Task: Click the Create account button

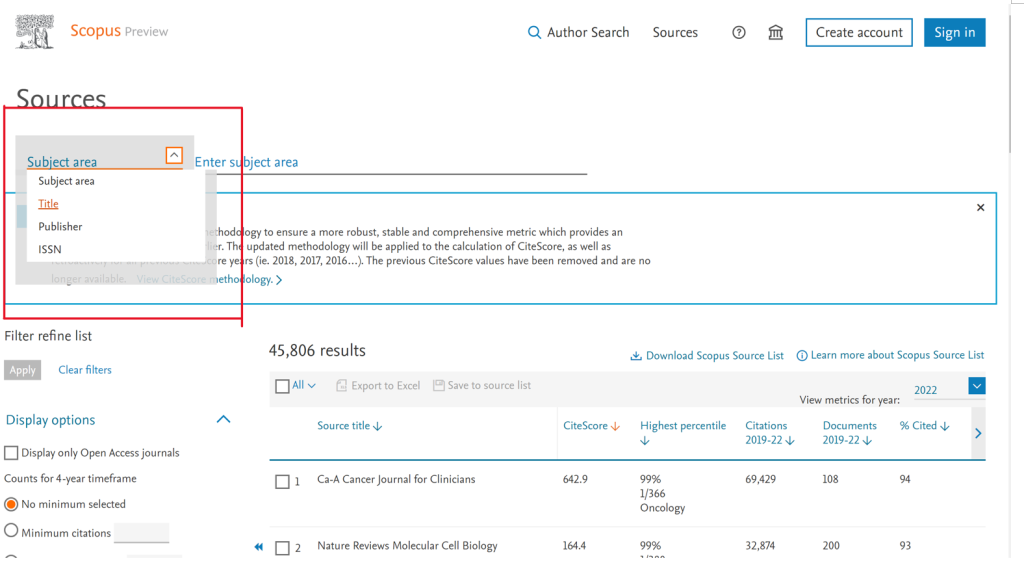Action: pyautogui.click(x=859, y=33)
